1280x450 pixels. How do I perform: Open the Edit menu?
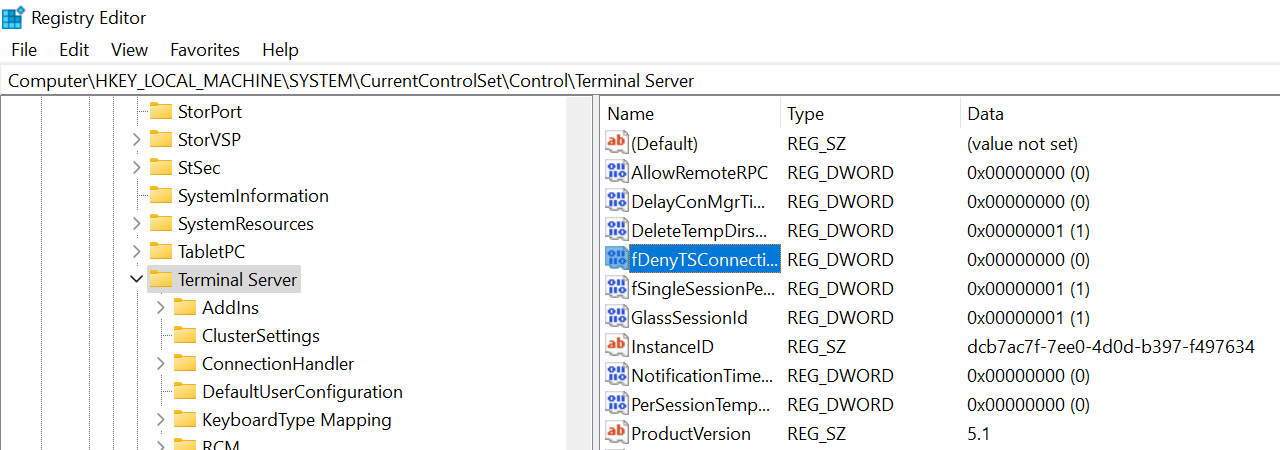[x=74, y=49]
